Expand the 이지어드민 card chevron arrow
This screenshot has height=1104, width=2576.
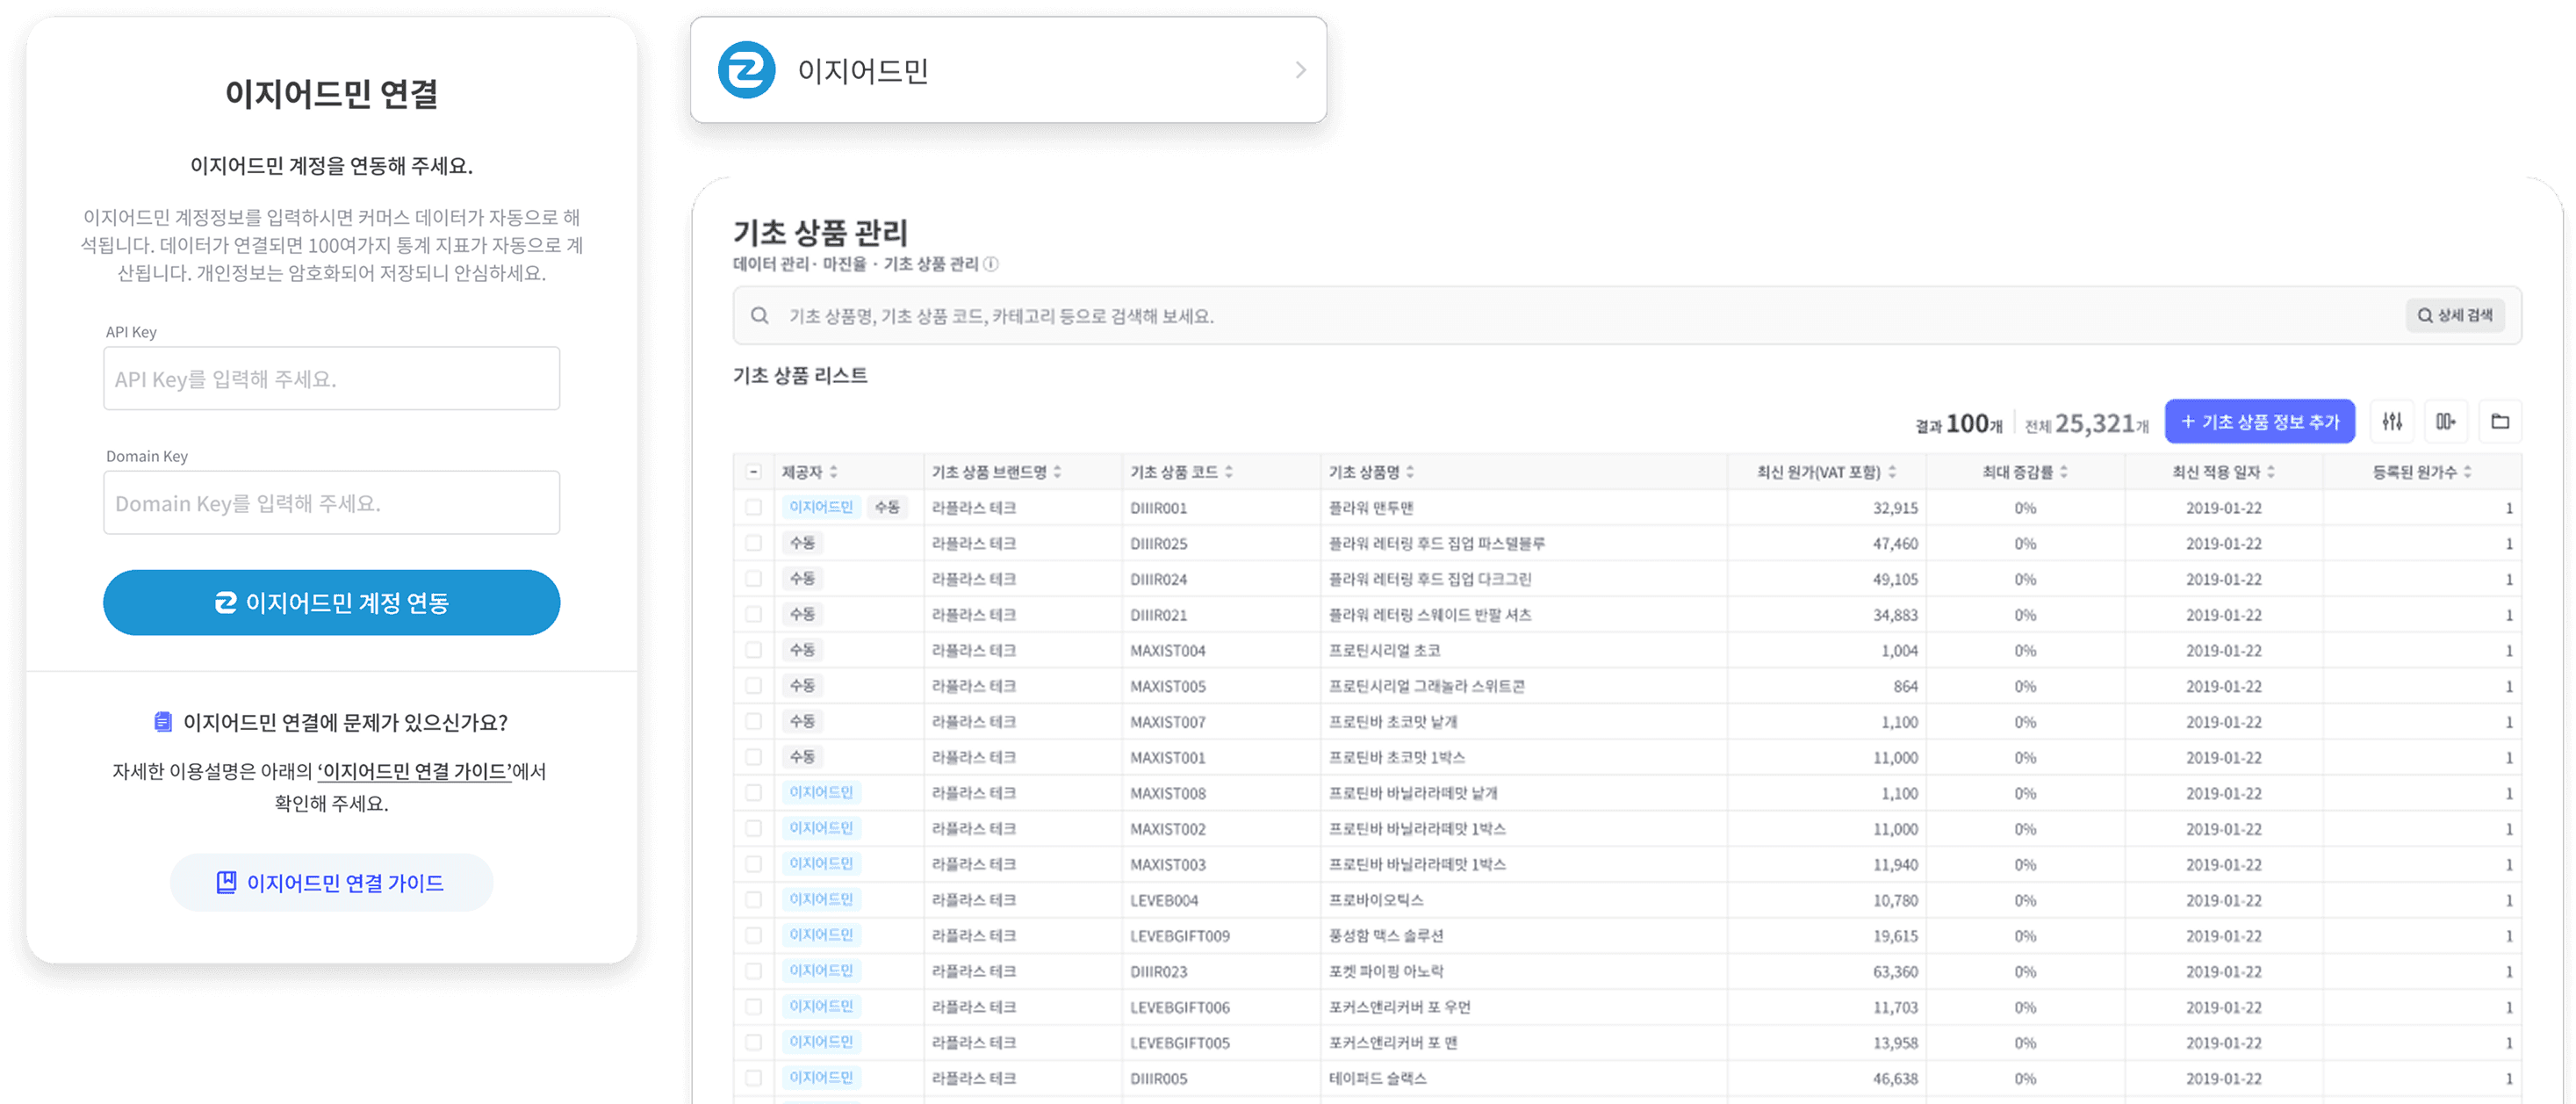coord(1300,70)
